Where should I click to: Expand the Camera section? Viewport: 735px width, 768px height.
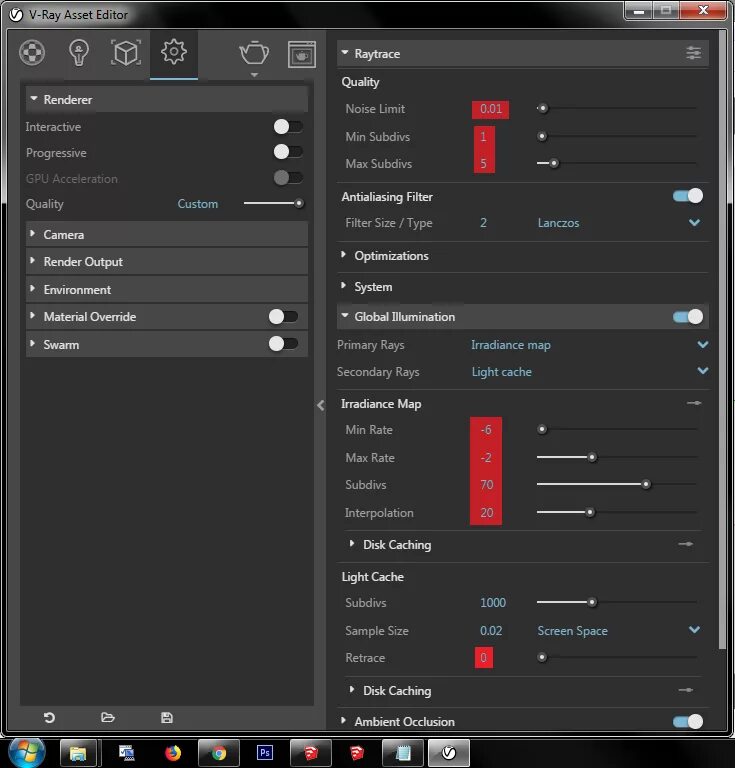166,235
